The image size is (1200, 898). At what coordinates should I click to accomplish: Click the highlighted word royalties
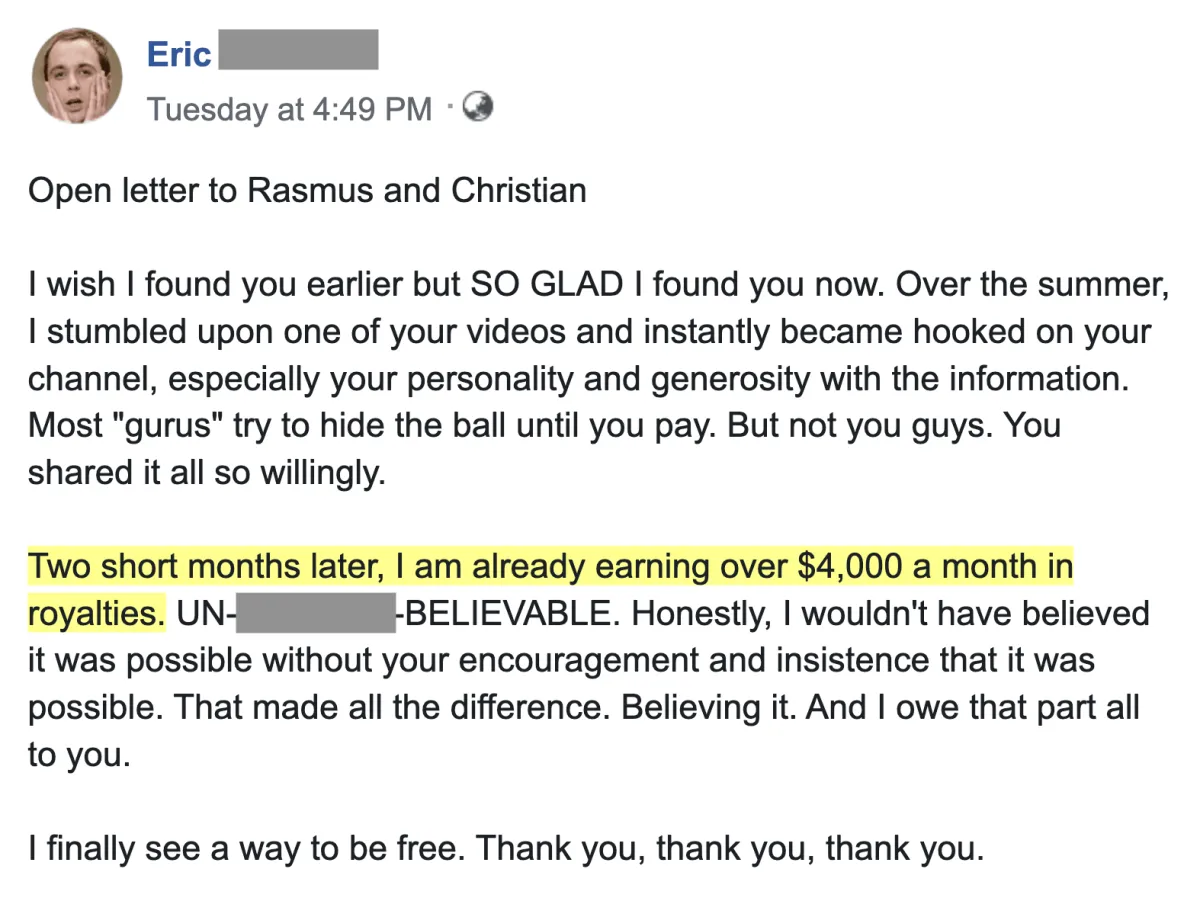96,613
